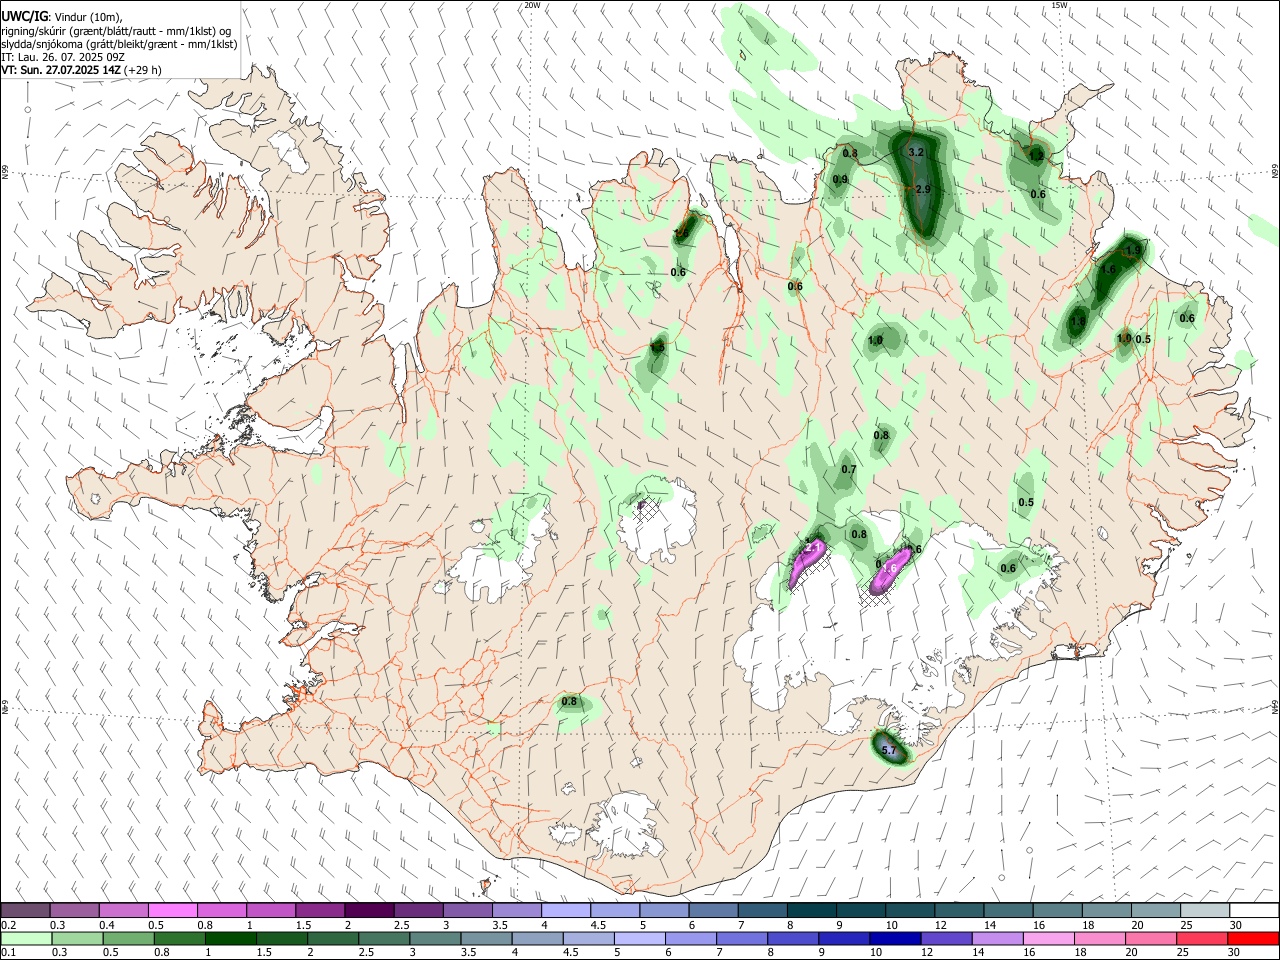Screen dimensions: 1280x960
Task: Select the dark teal upper swatch between 8 and 9
Action: tap(811, 911)
